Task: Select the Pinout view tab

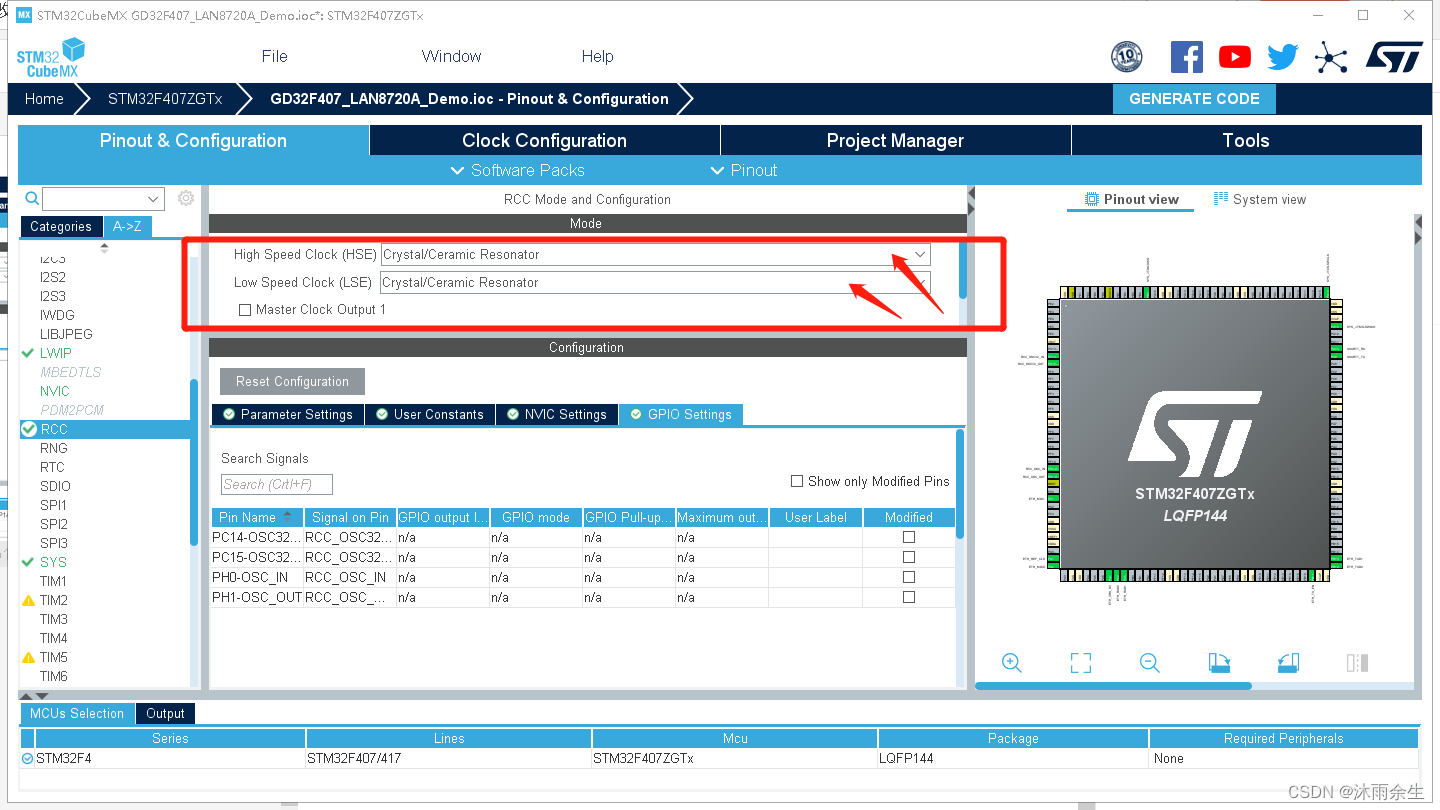Action: [1132, 199]
